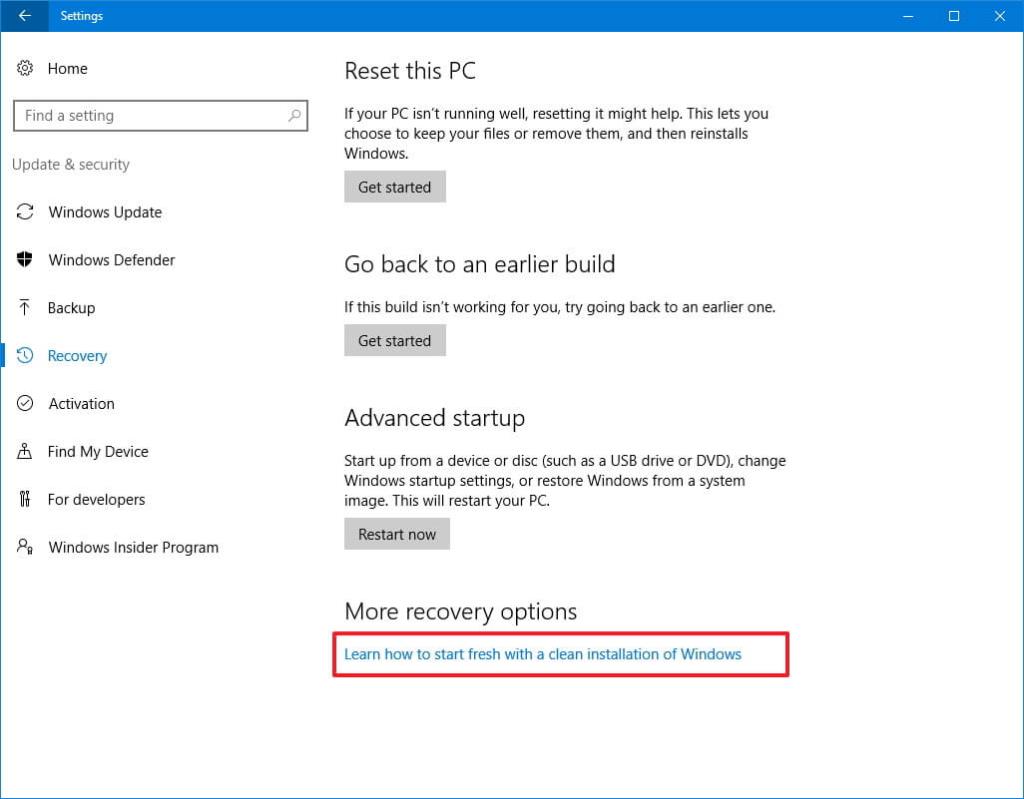Image resolution: width=1024 pixels, height=799 pixels.
Task: Click Get started under Reset this PC
Action: click(395, 187)
